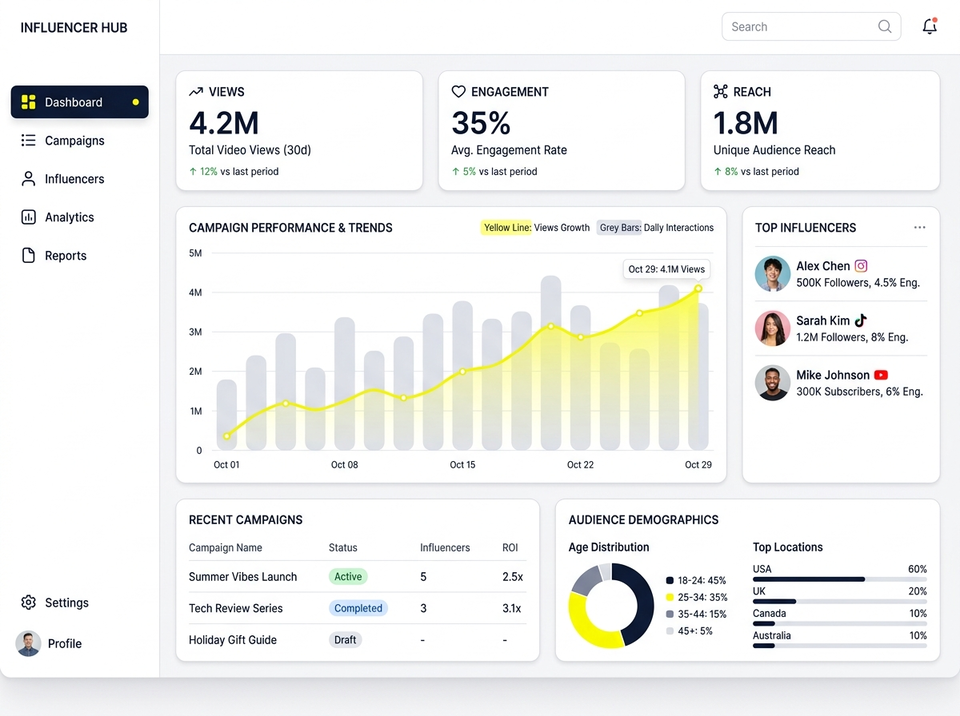Click the 25-34: 35% legend swatch
The image size is (960, 716).
[x=670, y=597]
